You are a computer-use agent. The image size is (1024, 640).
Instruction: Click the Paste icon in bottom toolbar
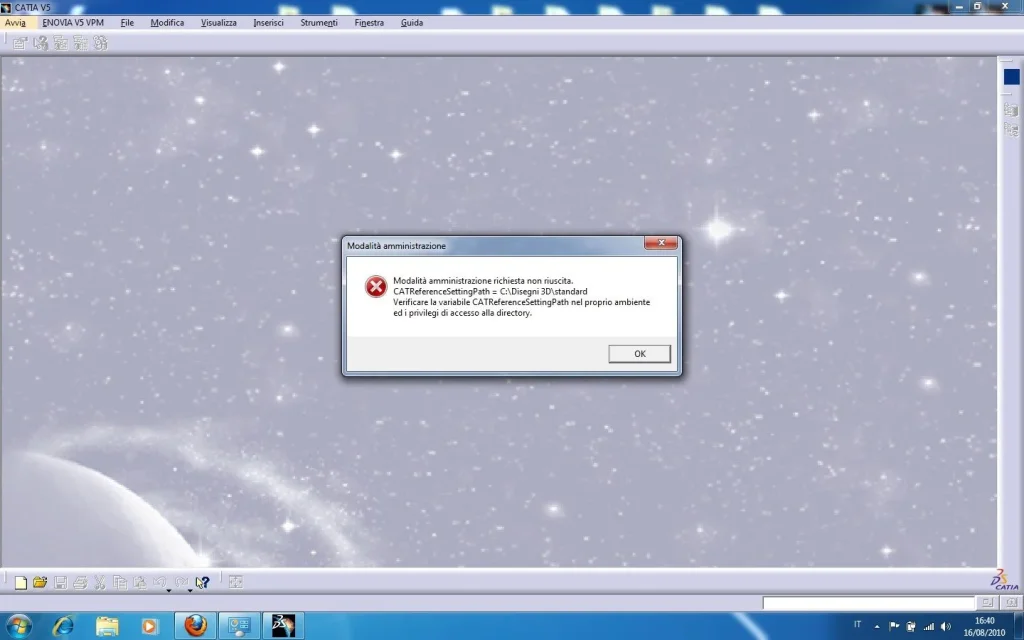click(x=140, y=582)
